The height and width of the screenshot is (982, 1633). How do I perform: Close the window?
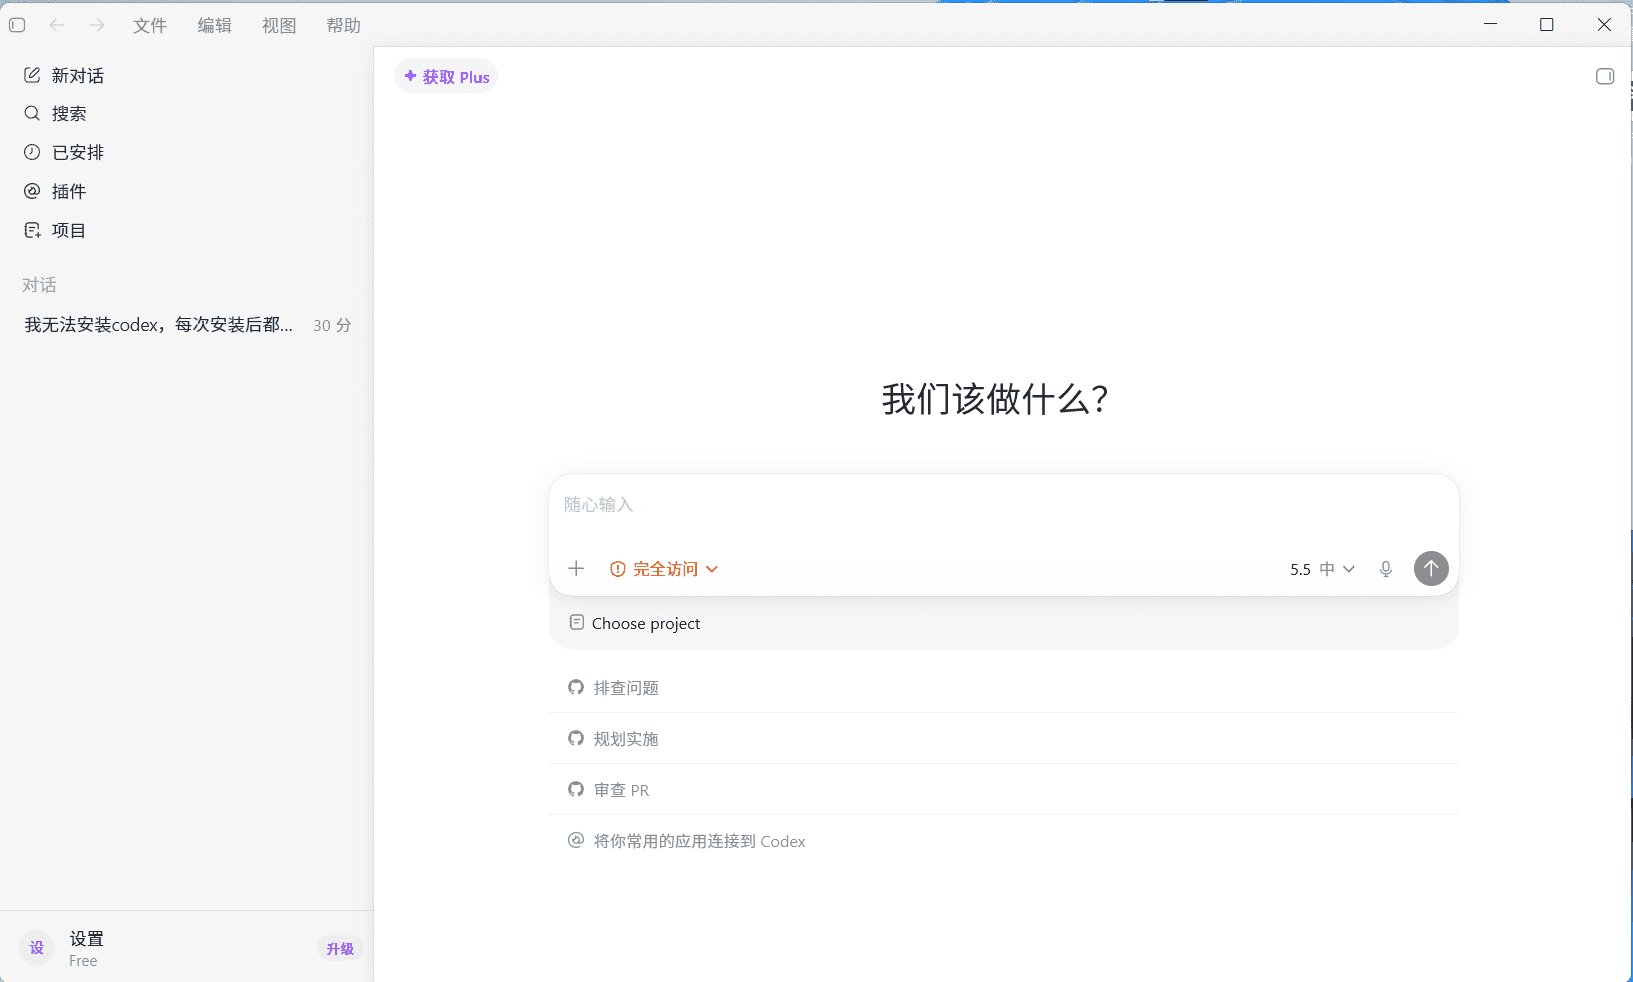pyautogui.click(x=1604, y=24)
